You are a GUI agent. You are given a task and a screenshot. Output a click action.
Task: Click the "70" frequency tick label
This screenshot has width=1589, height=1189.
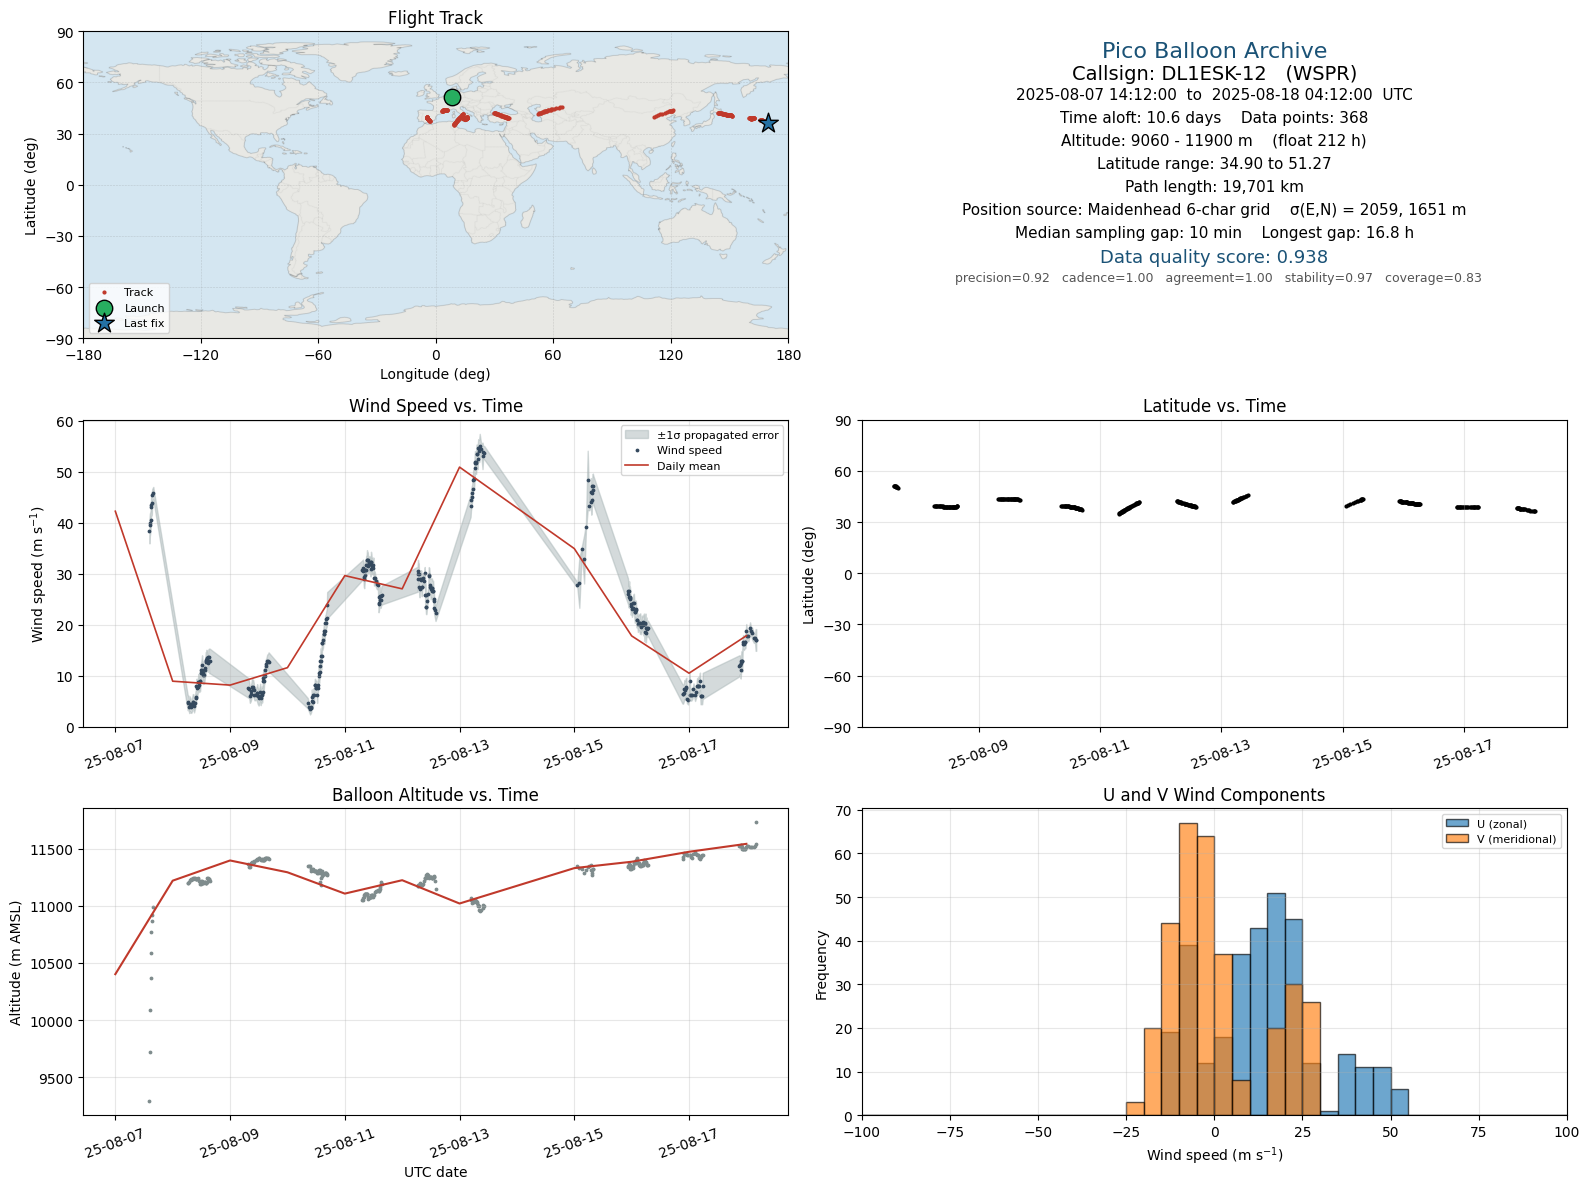[844, 811]
